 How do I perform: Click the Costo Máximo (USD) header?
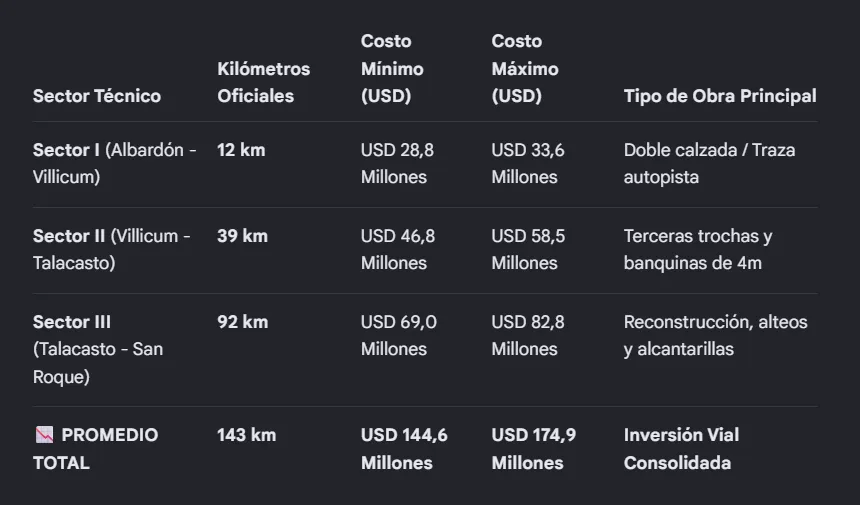click(525, 69)
